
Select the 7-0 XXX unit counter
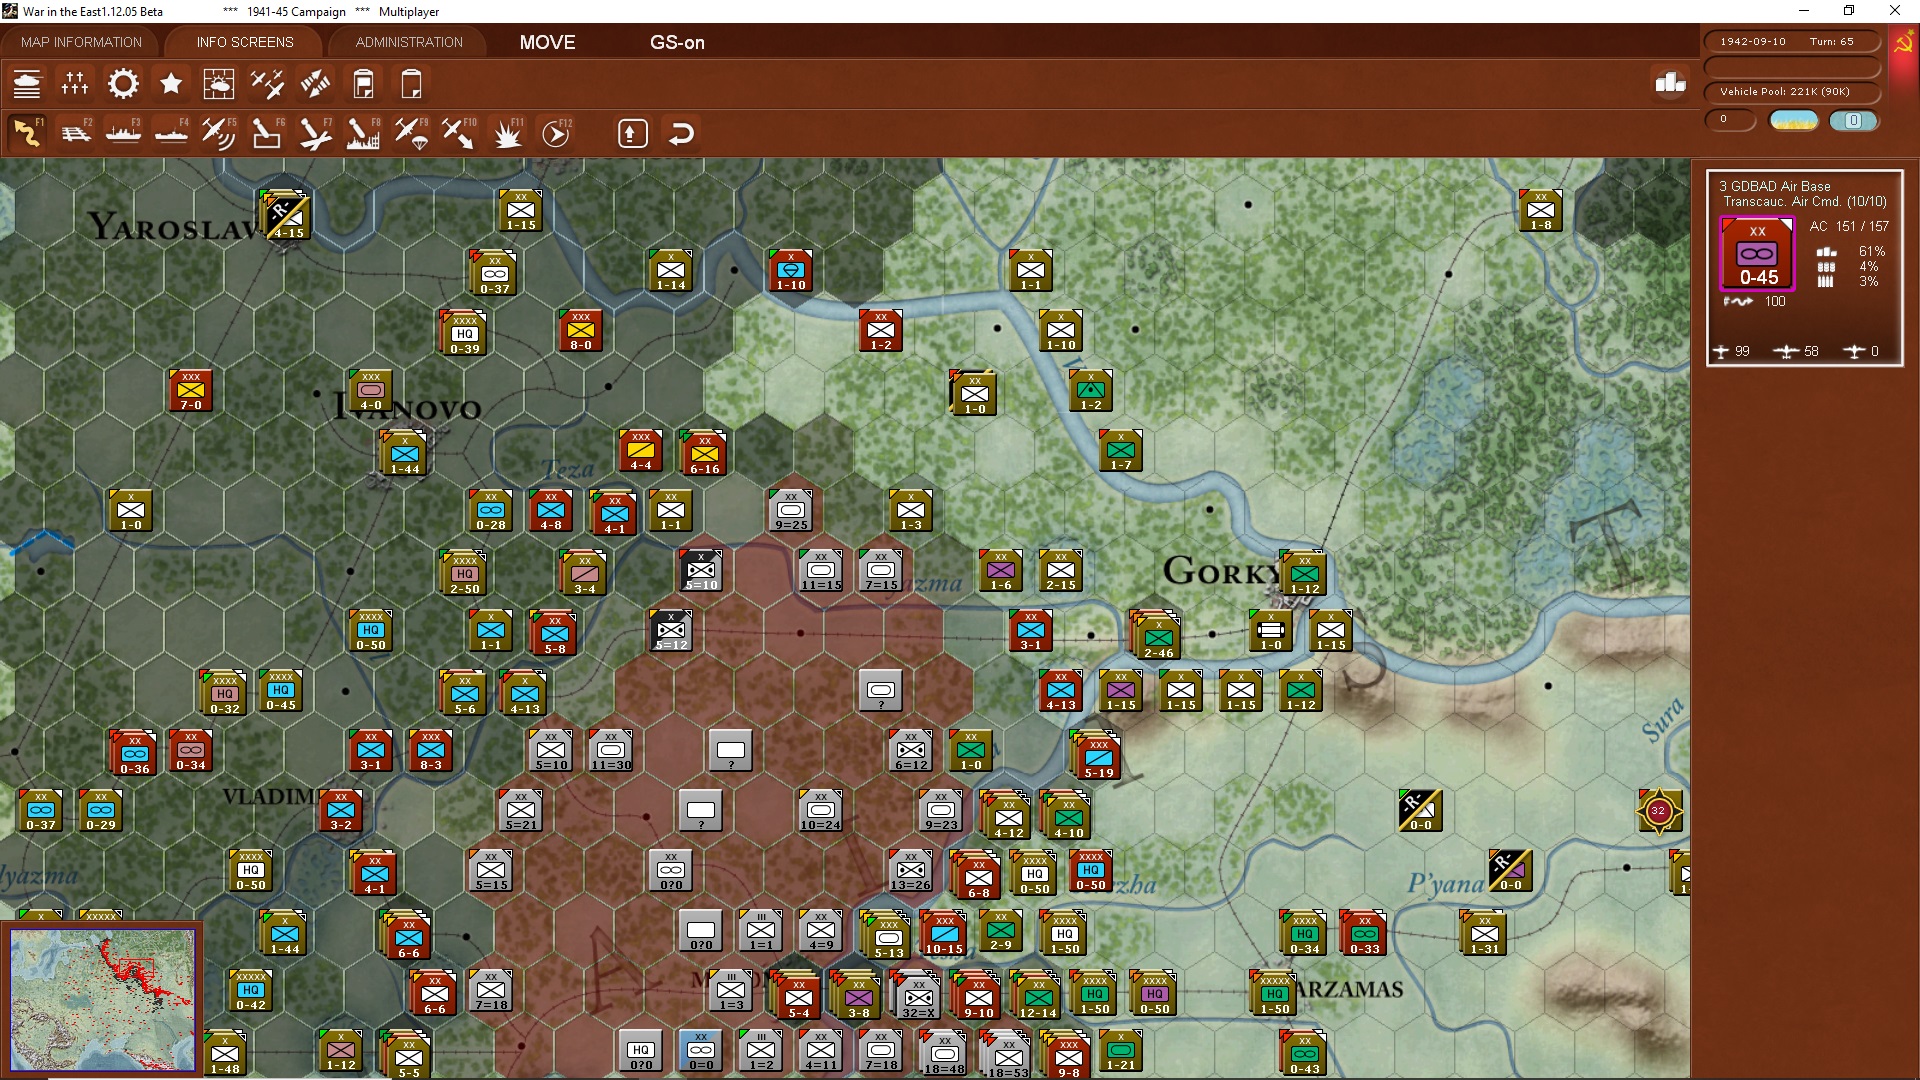(x=191, y=390)
